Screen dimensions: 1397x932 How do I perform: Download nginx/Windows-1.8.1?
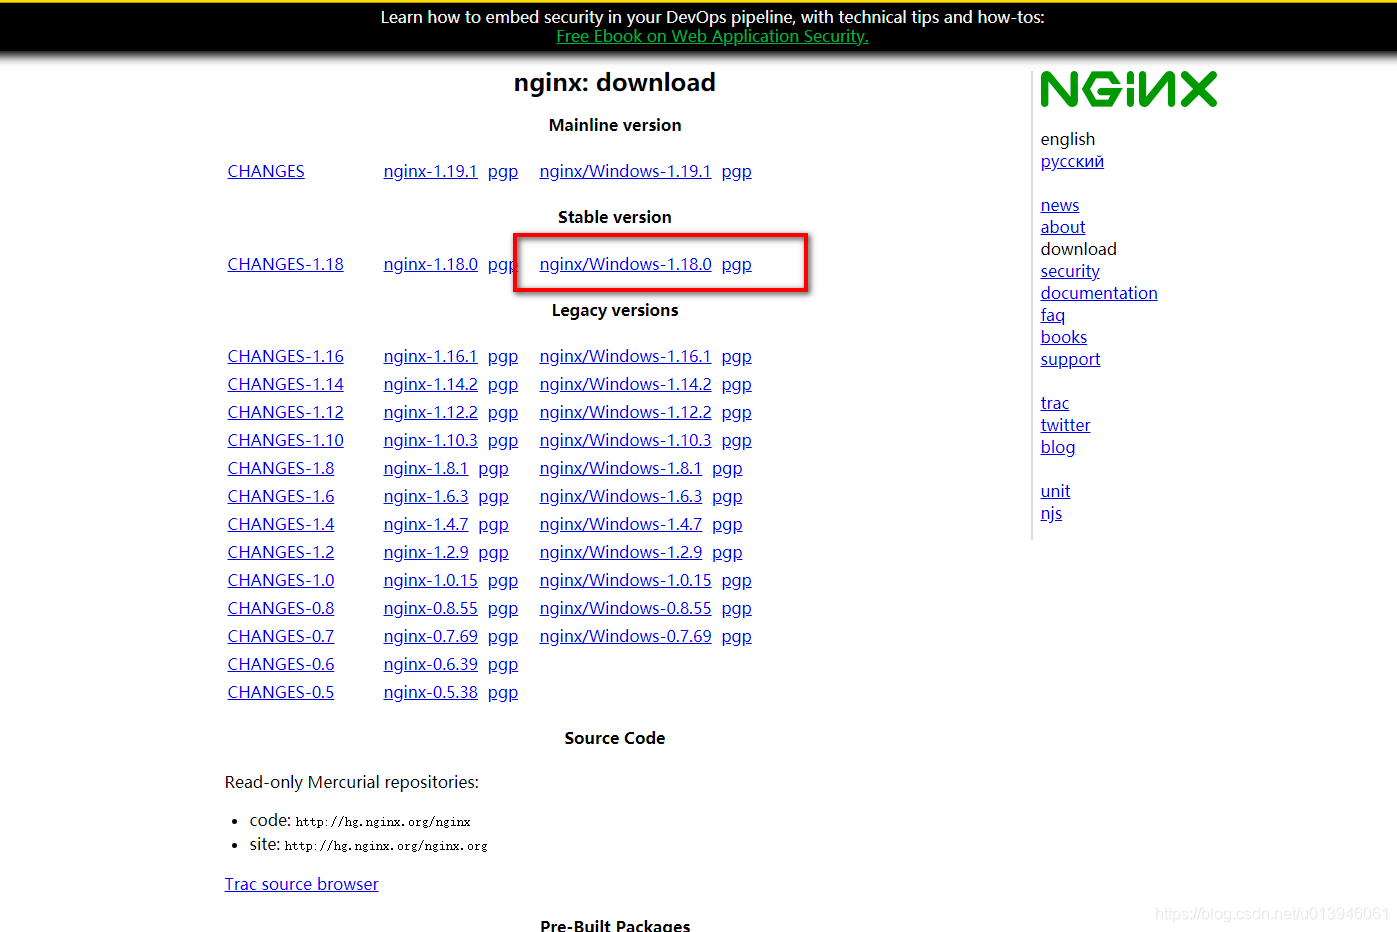point(620,468)
